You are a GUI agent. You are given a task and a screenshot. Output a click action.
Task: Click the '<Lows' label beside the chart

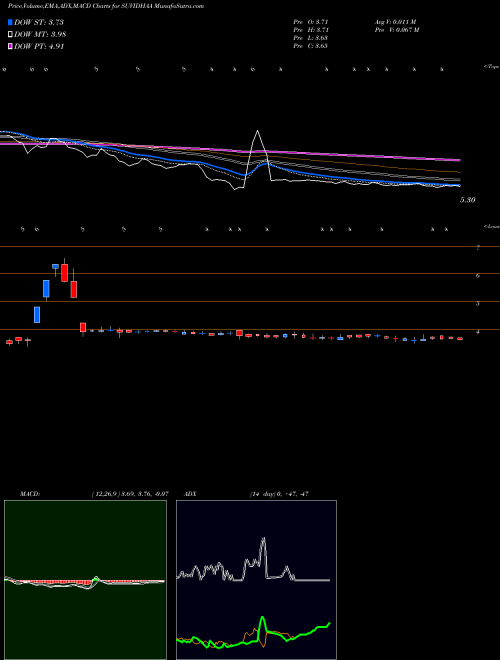click(x=492, y=226)
